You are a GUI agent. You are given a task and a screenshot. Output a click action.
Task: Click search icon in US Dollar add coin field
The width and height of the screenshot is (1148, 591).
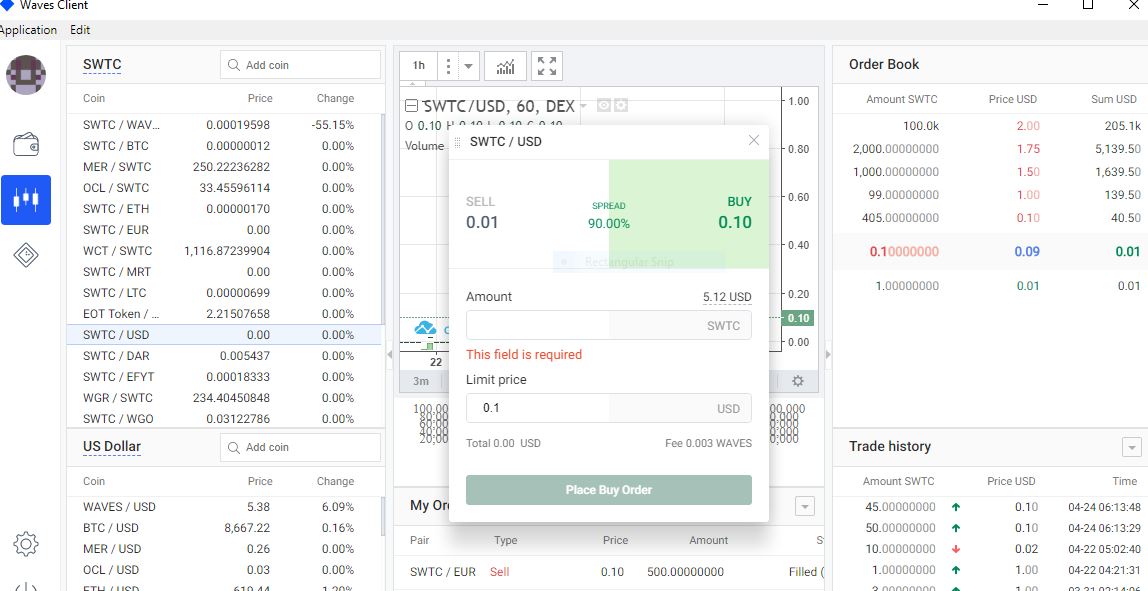coord(234,447)
